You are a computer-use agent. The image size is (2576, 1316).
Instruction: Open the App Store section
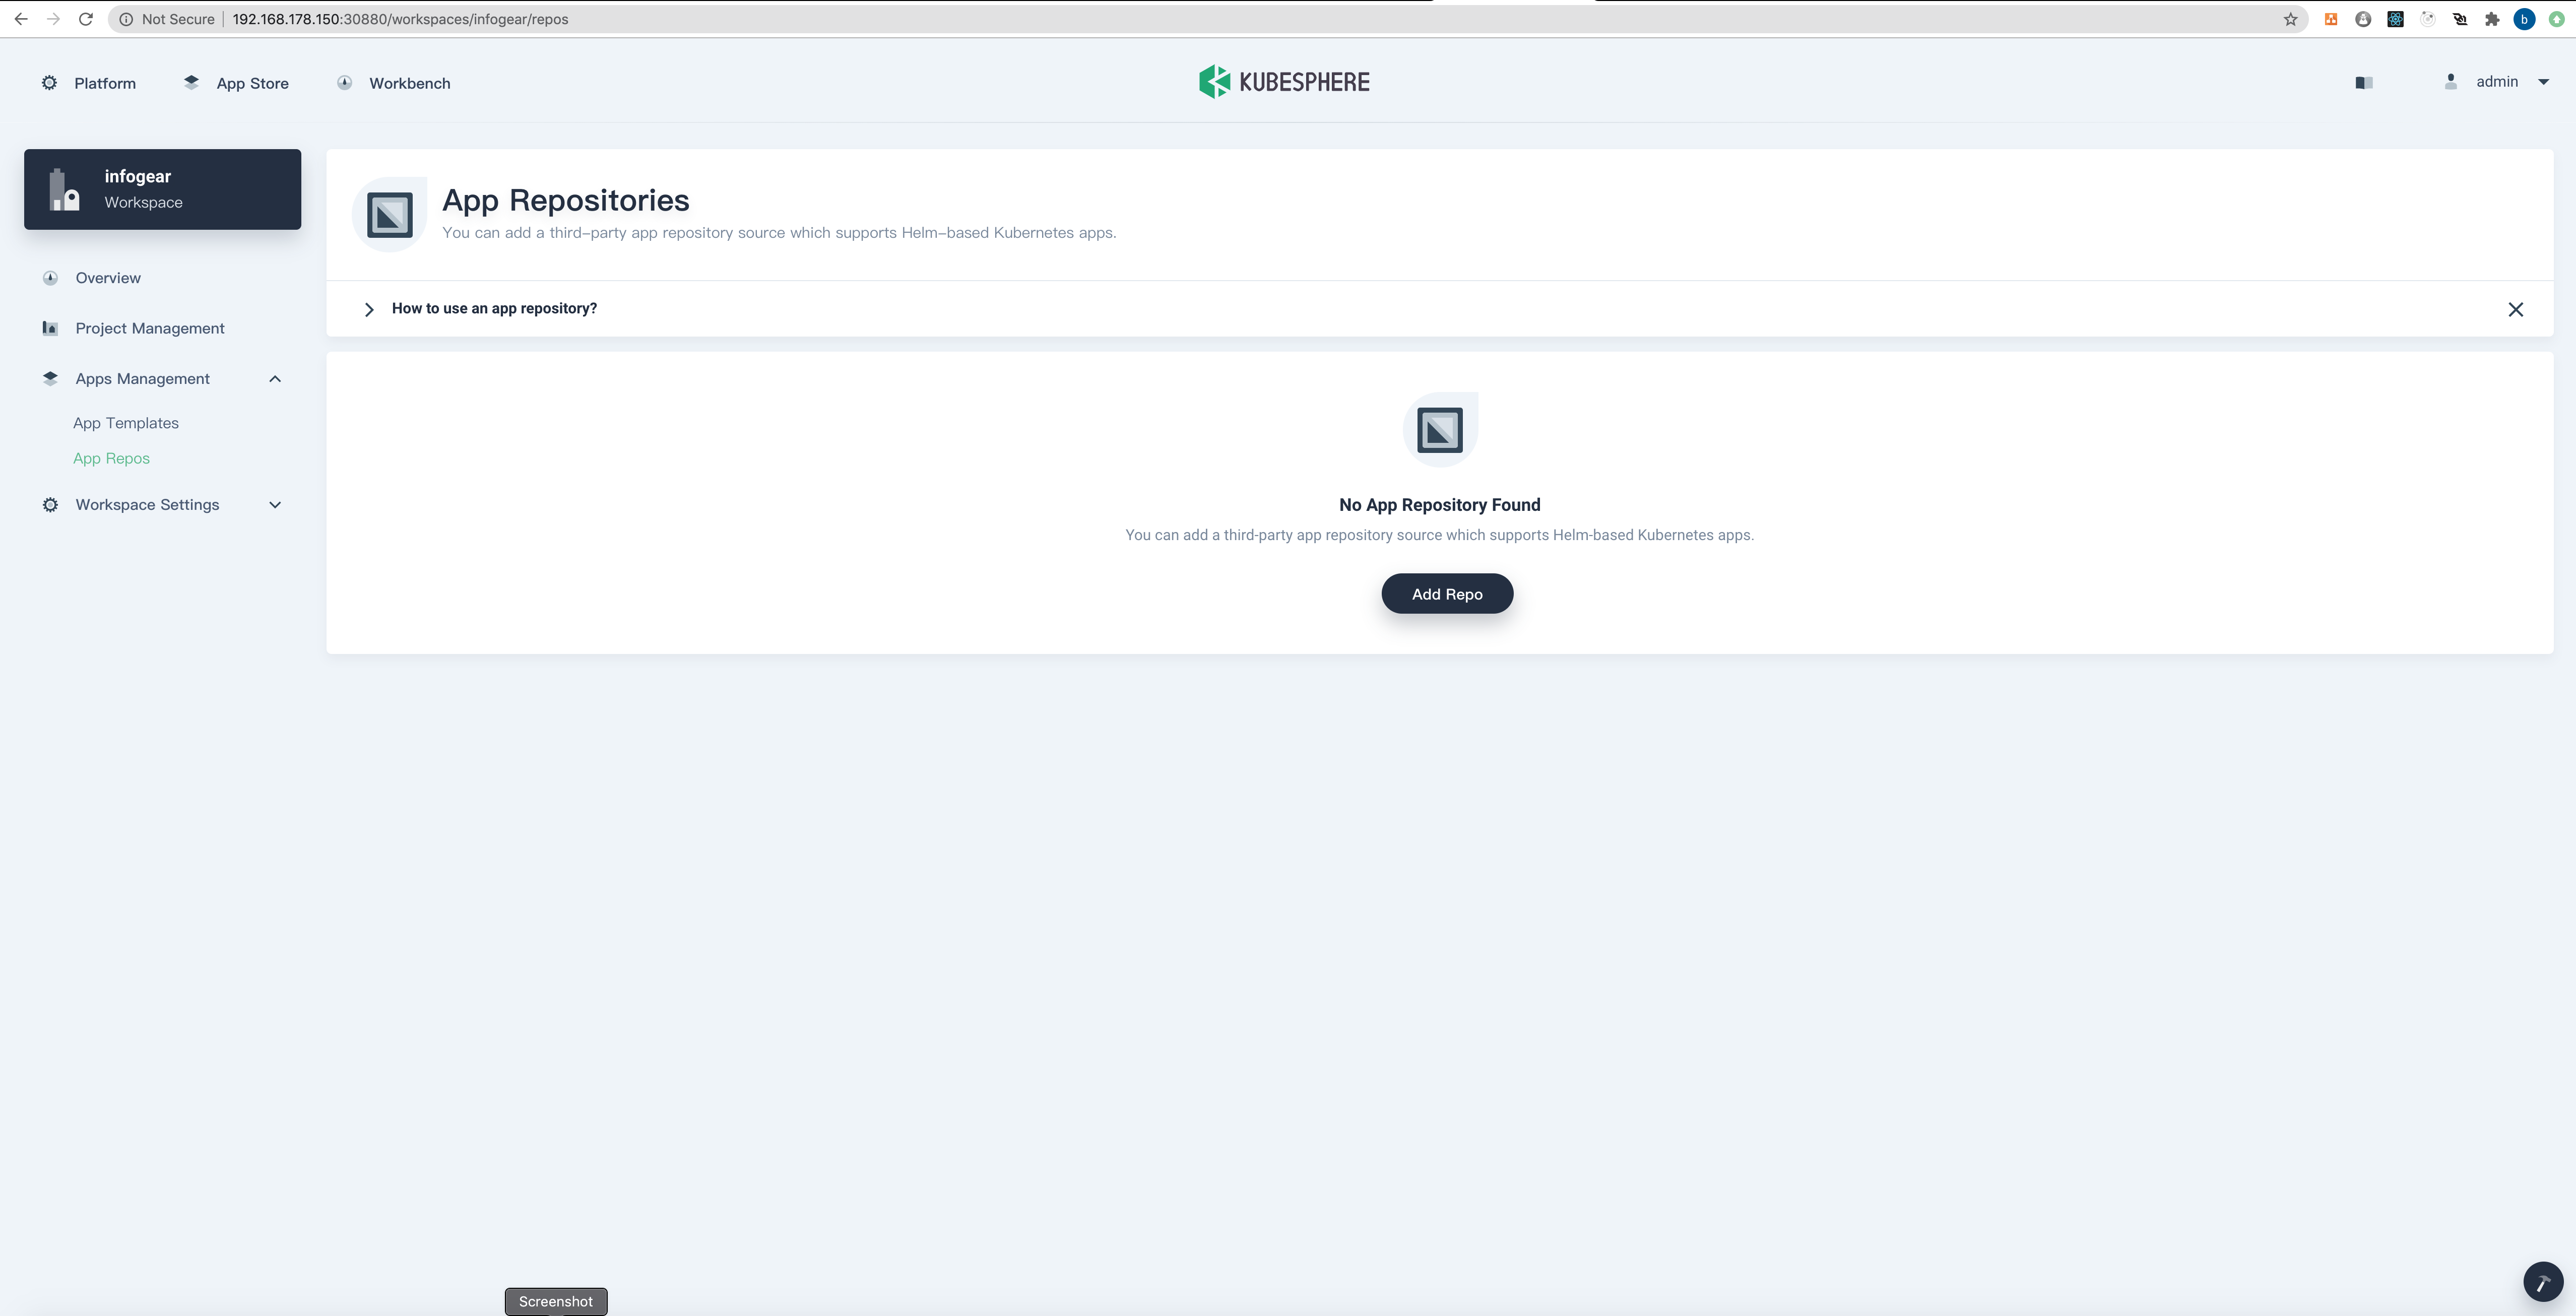[x=235, y=83]
